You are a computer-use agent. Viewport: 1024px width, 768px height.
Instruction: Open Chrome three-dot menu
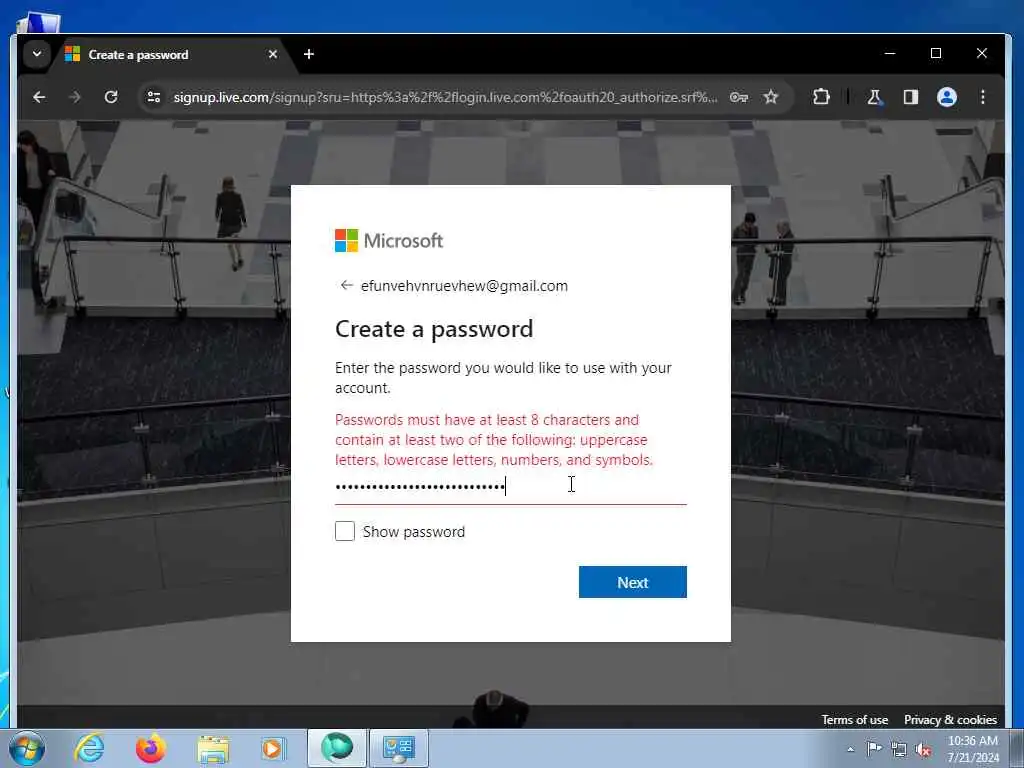click(983, 97)
